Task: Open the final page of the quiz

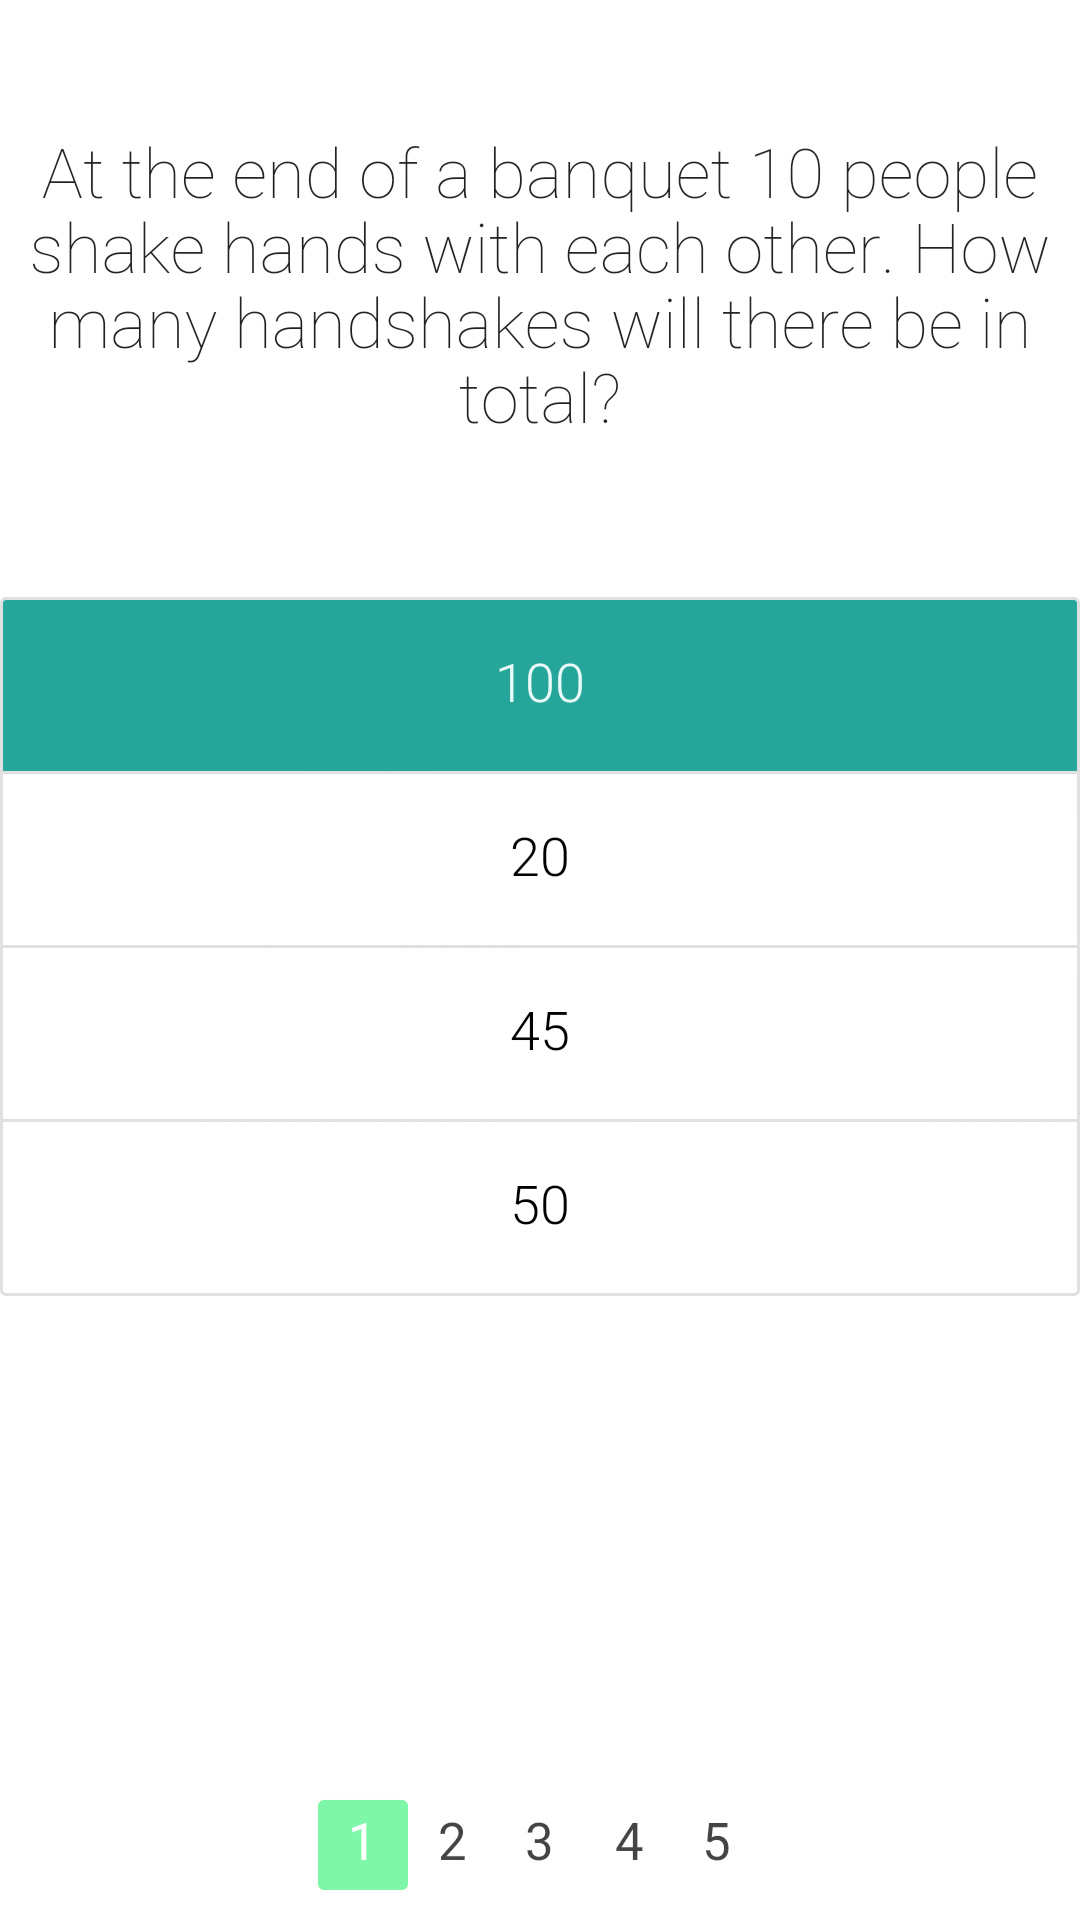Action: pyautogui.click(x=717, y=1841)
